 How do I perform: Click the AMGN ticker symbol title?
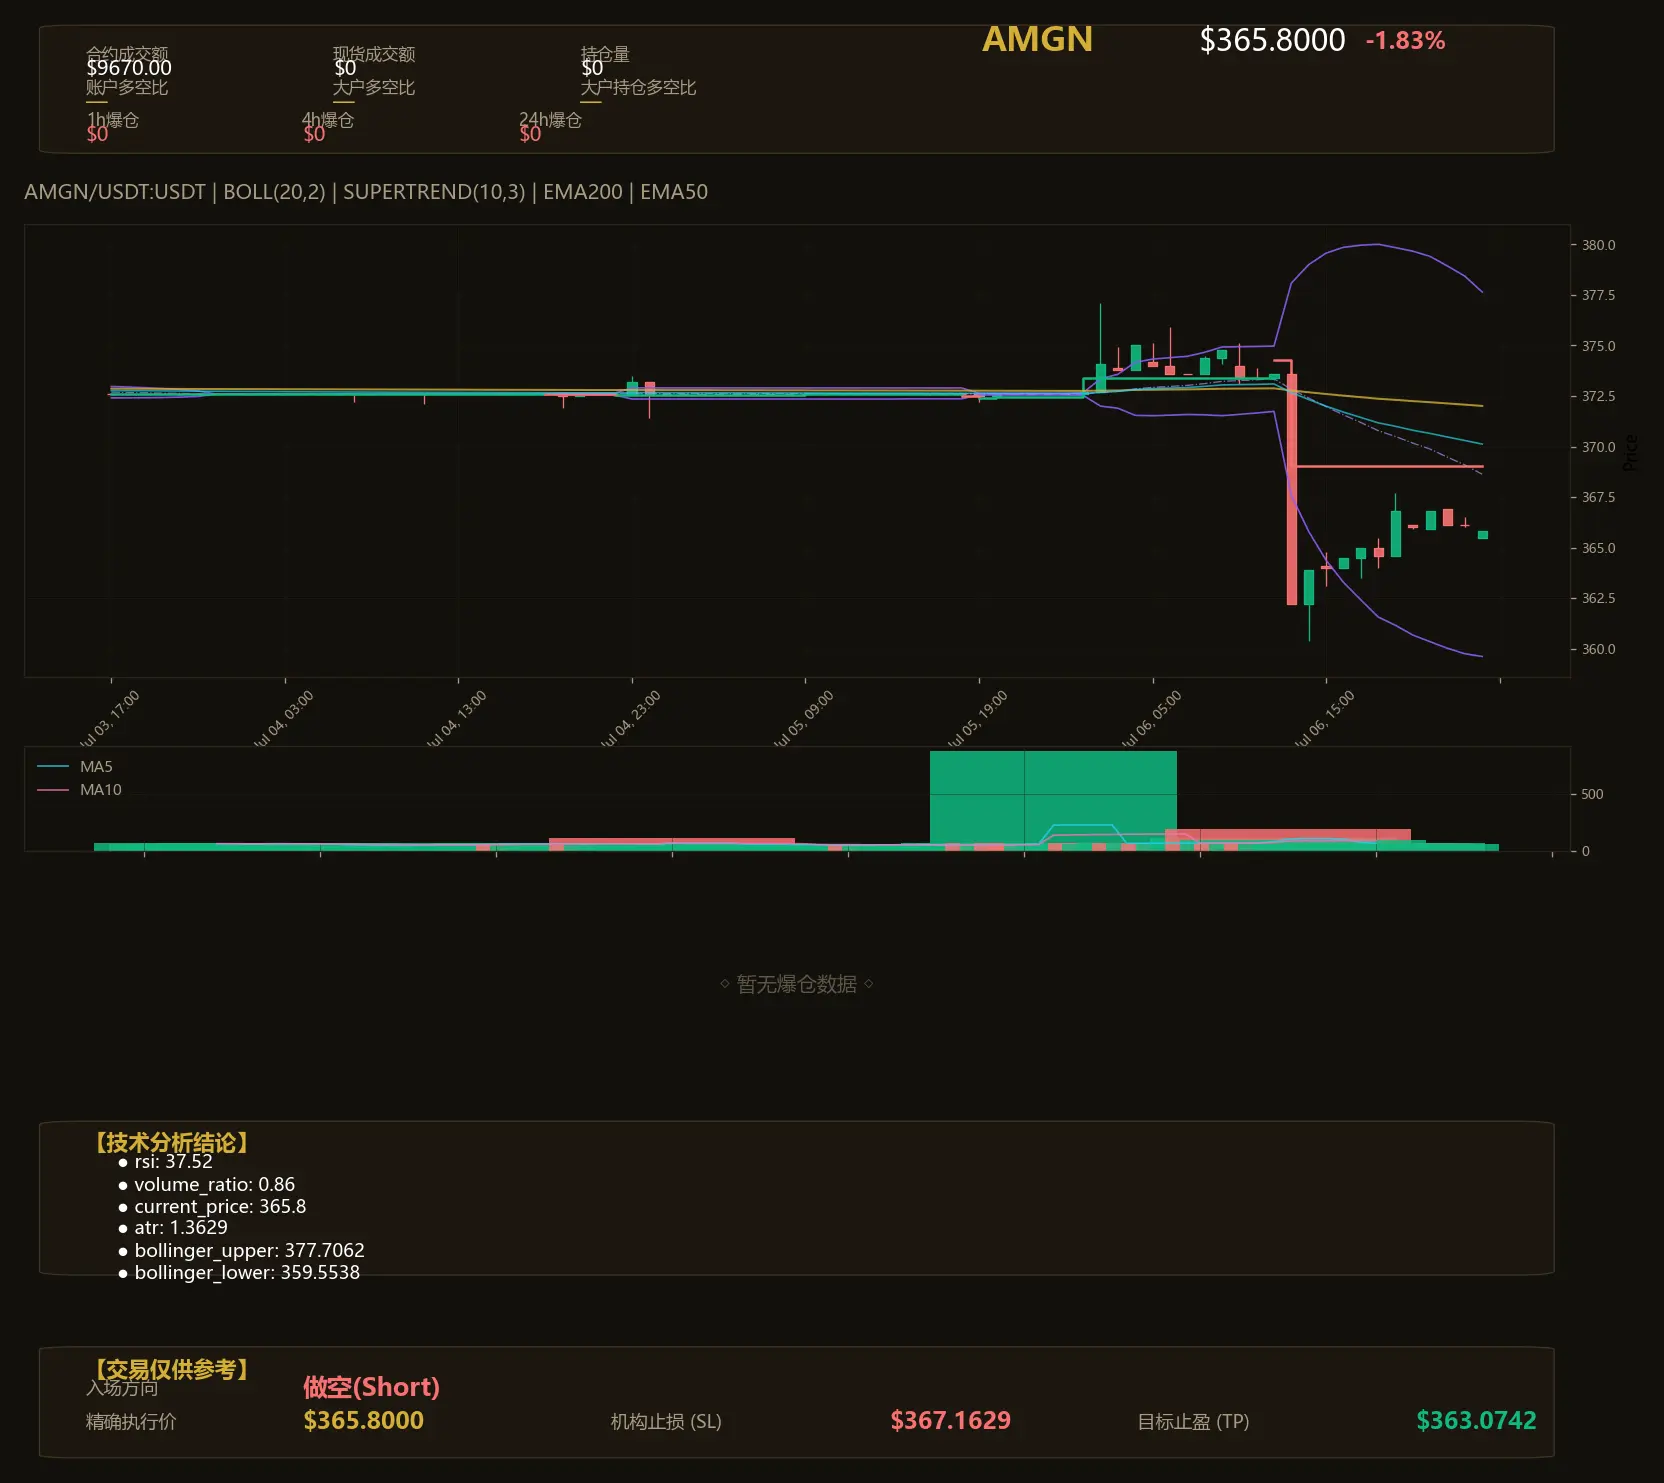click(x=1037, y=39)
